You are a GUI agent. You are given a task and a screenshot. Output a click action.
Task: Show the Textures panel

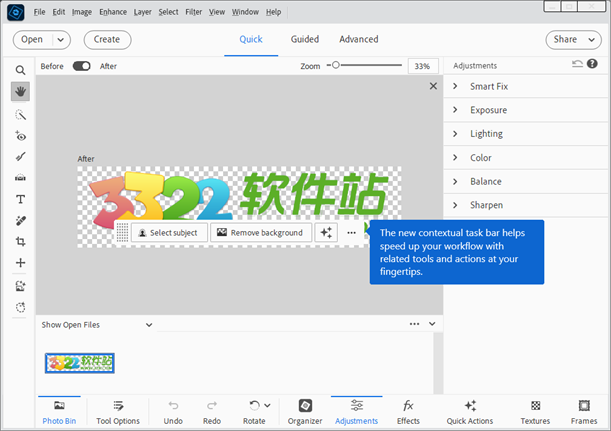point(535,411)
